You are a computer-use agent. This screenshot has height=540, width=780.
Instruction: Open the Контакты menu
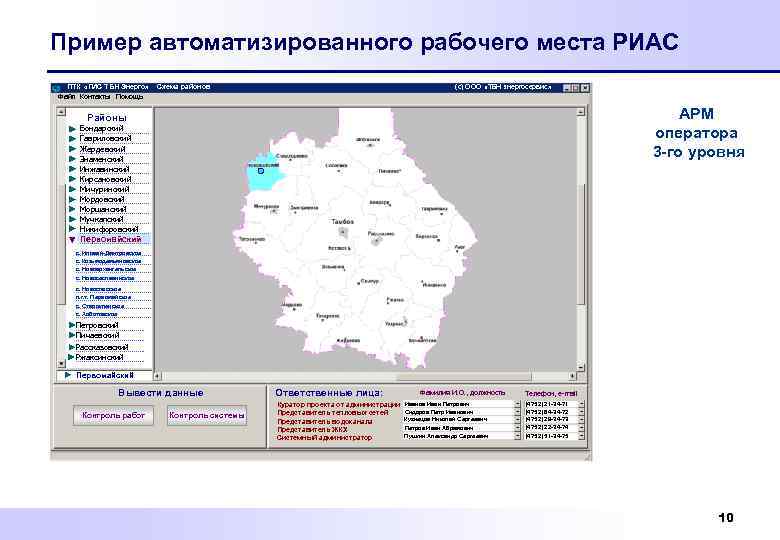[95, 96]
